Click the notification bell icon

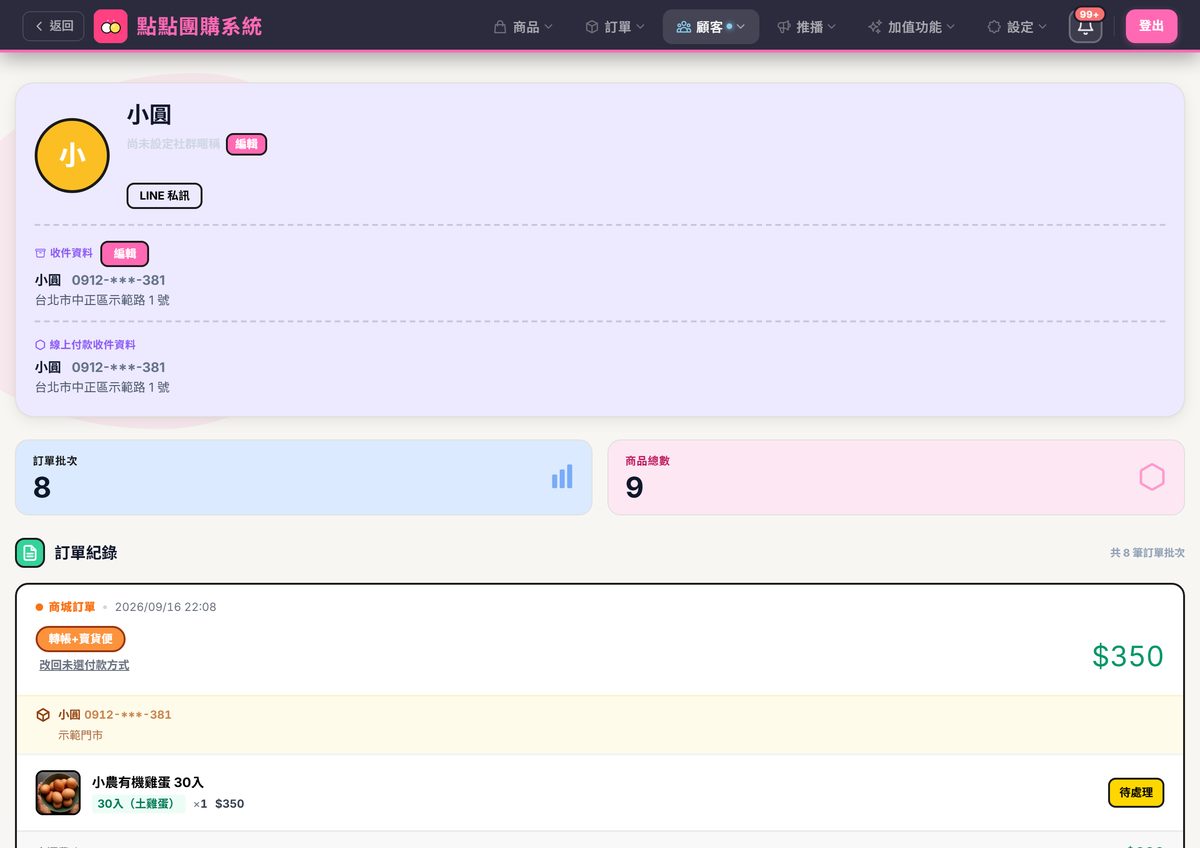[x=1085, y=27]
